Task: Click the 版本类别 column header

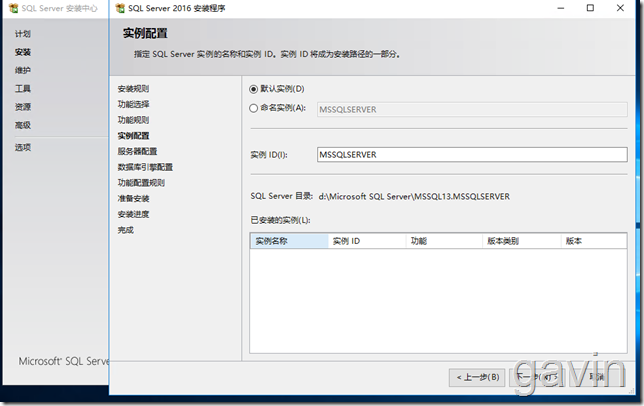Action: point(522,241)
